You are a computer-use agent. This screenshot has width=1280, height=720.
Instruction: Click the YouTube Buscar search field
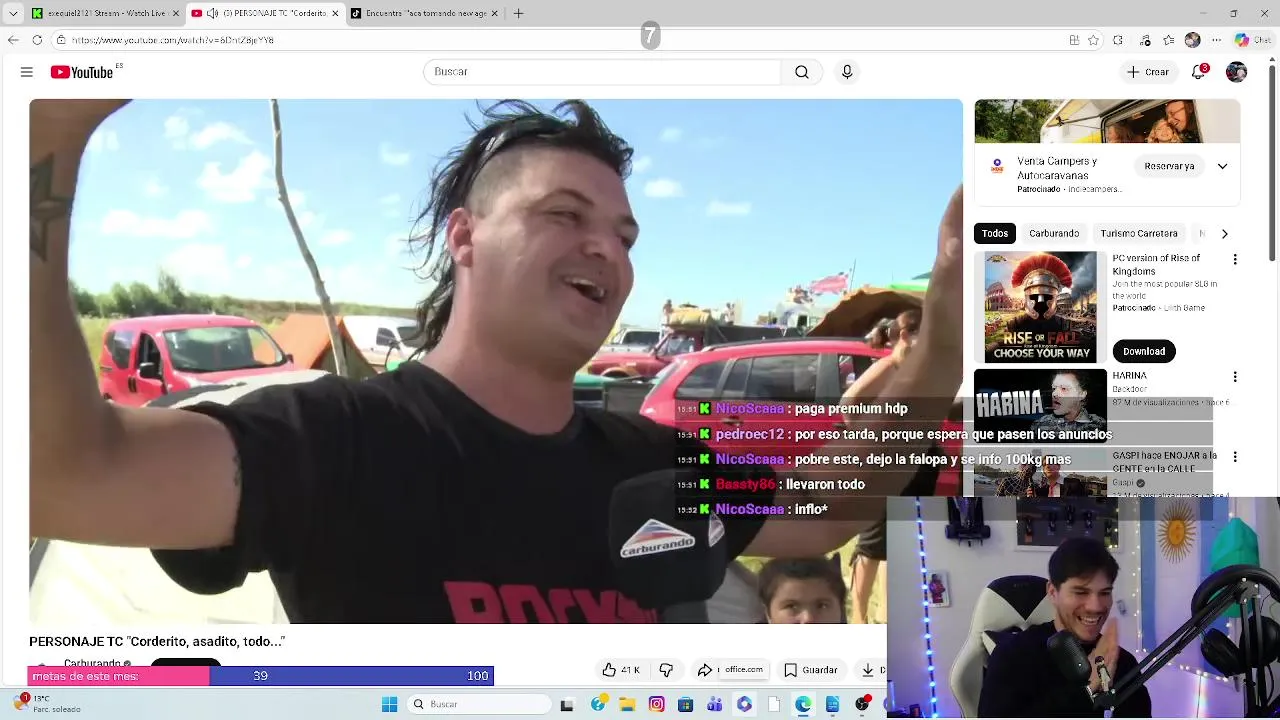point(603,72)
